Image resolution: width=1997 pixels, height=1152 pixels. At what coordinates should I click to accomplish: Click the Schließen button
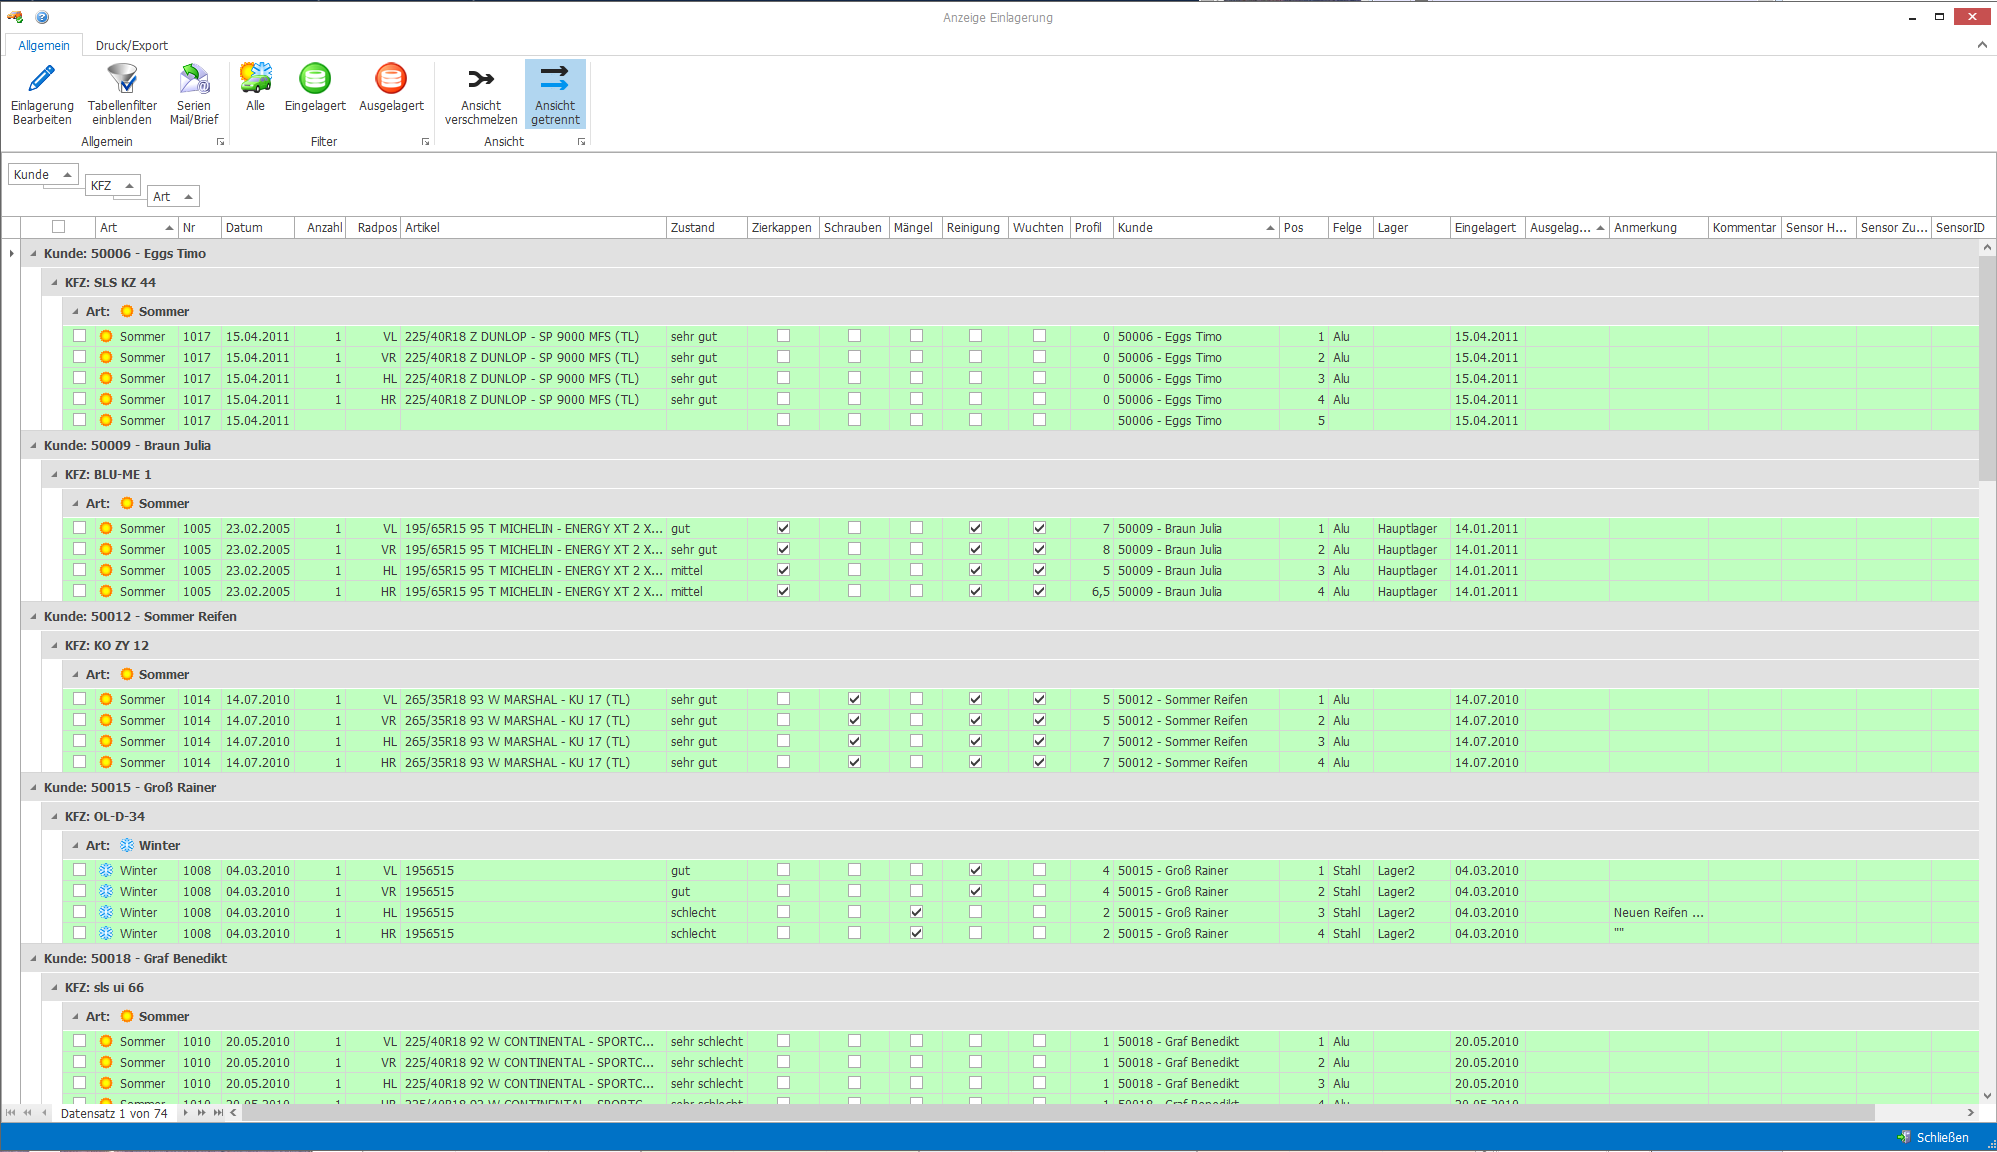pos(1934,1137)
